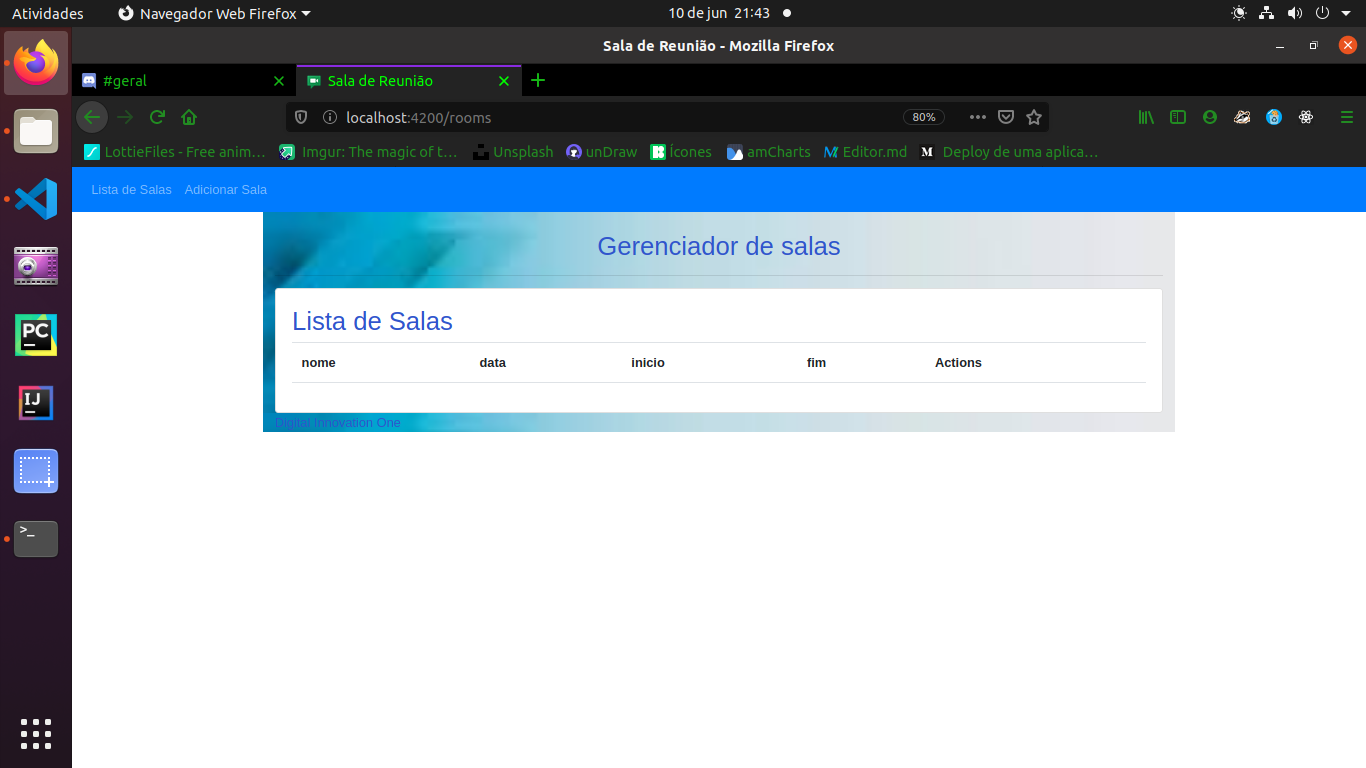Reset the 80% zoom level badge
The height and width of the screenshot is (768, 1366).
tap(924, 117)
